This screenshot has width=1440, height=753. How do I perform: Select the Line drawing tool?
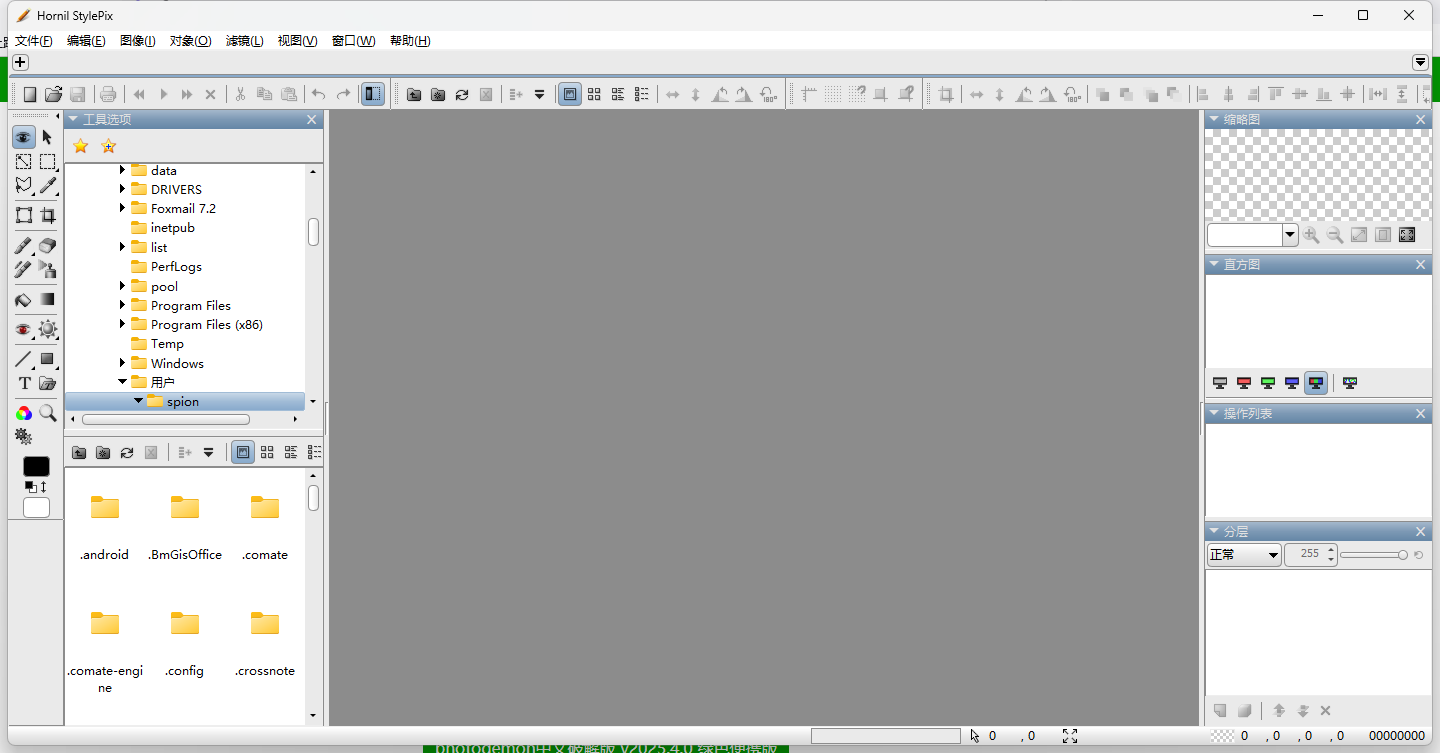(23, 359)
